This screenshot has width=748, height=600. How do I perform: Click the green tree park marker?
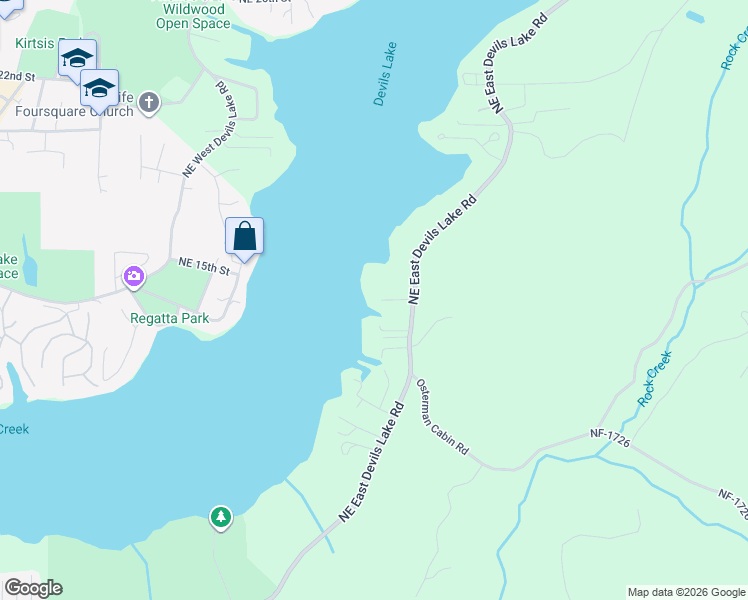221,518
